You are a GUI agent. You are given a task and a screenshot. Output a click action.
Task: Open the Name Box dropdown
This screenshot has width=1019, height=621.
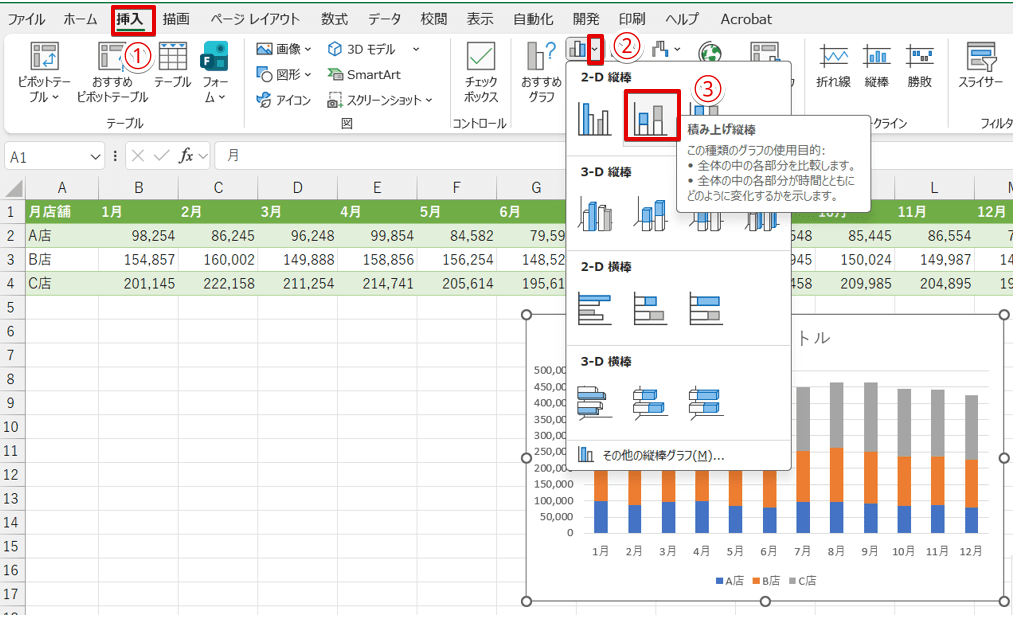click(x=96, y=156)
